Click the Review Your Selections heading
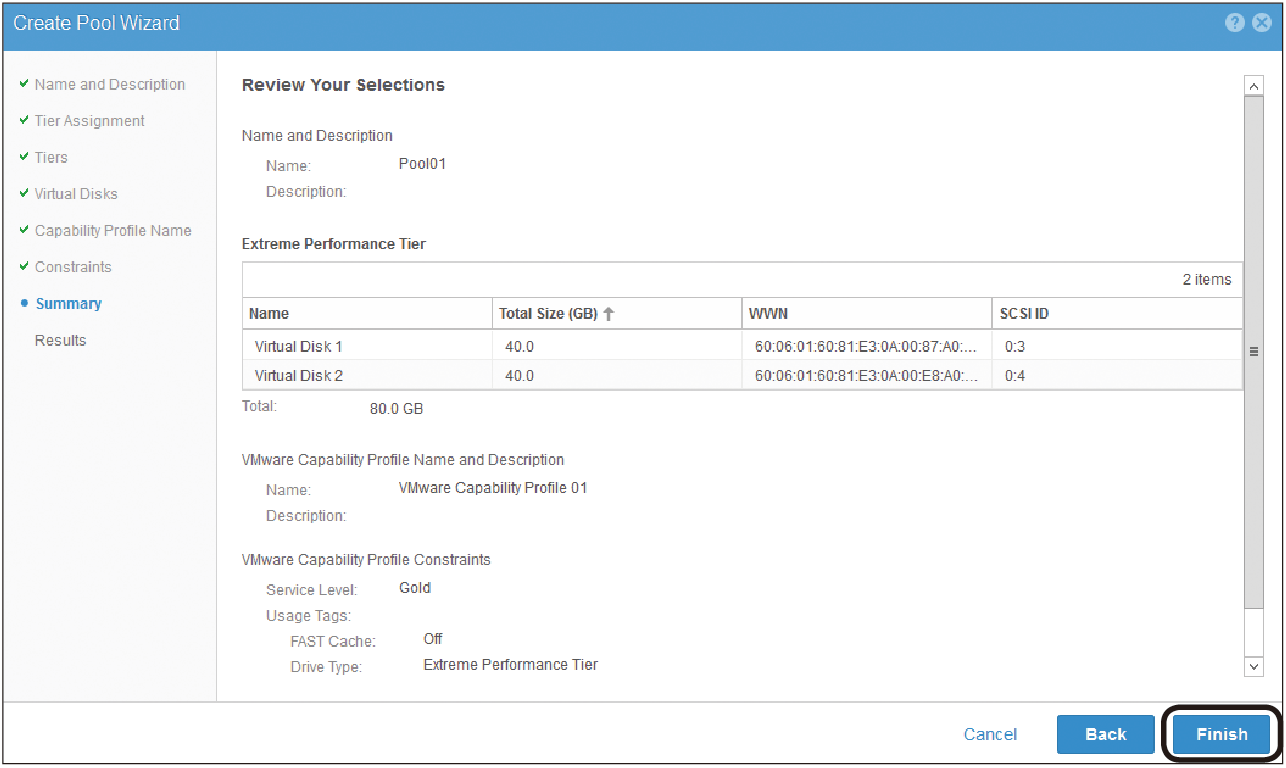This screenshot has width=1286, height=768. pos(343,85)
